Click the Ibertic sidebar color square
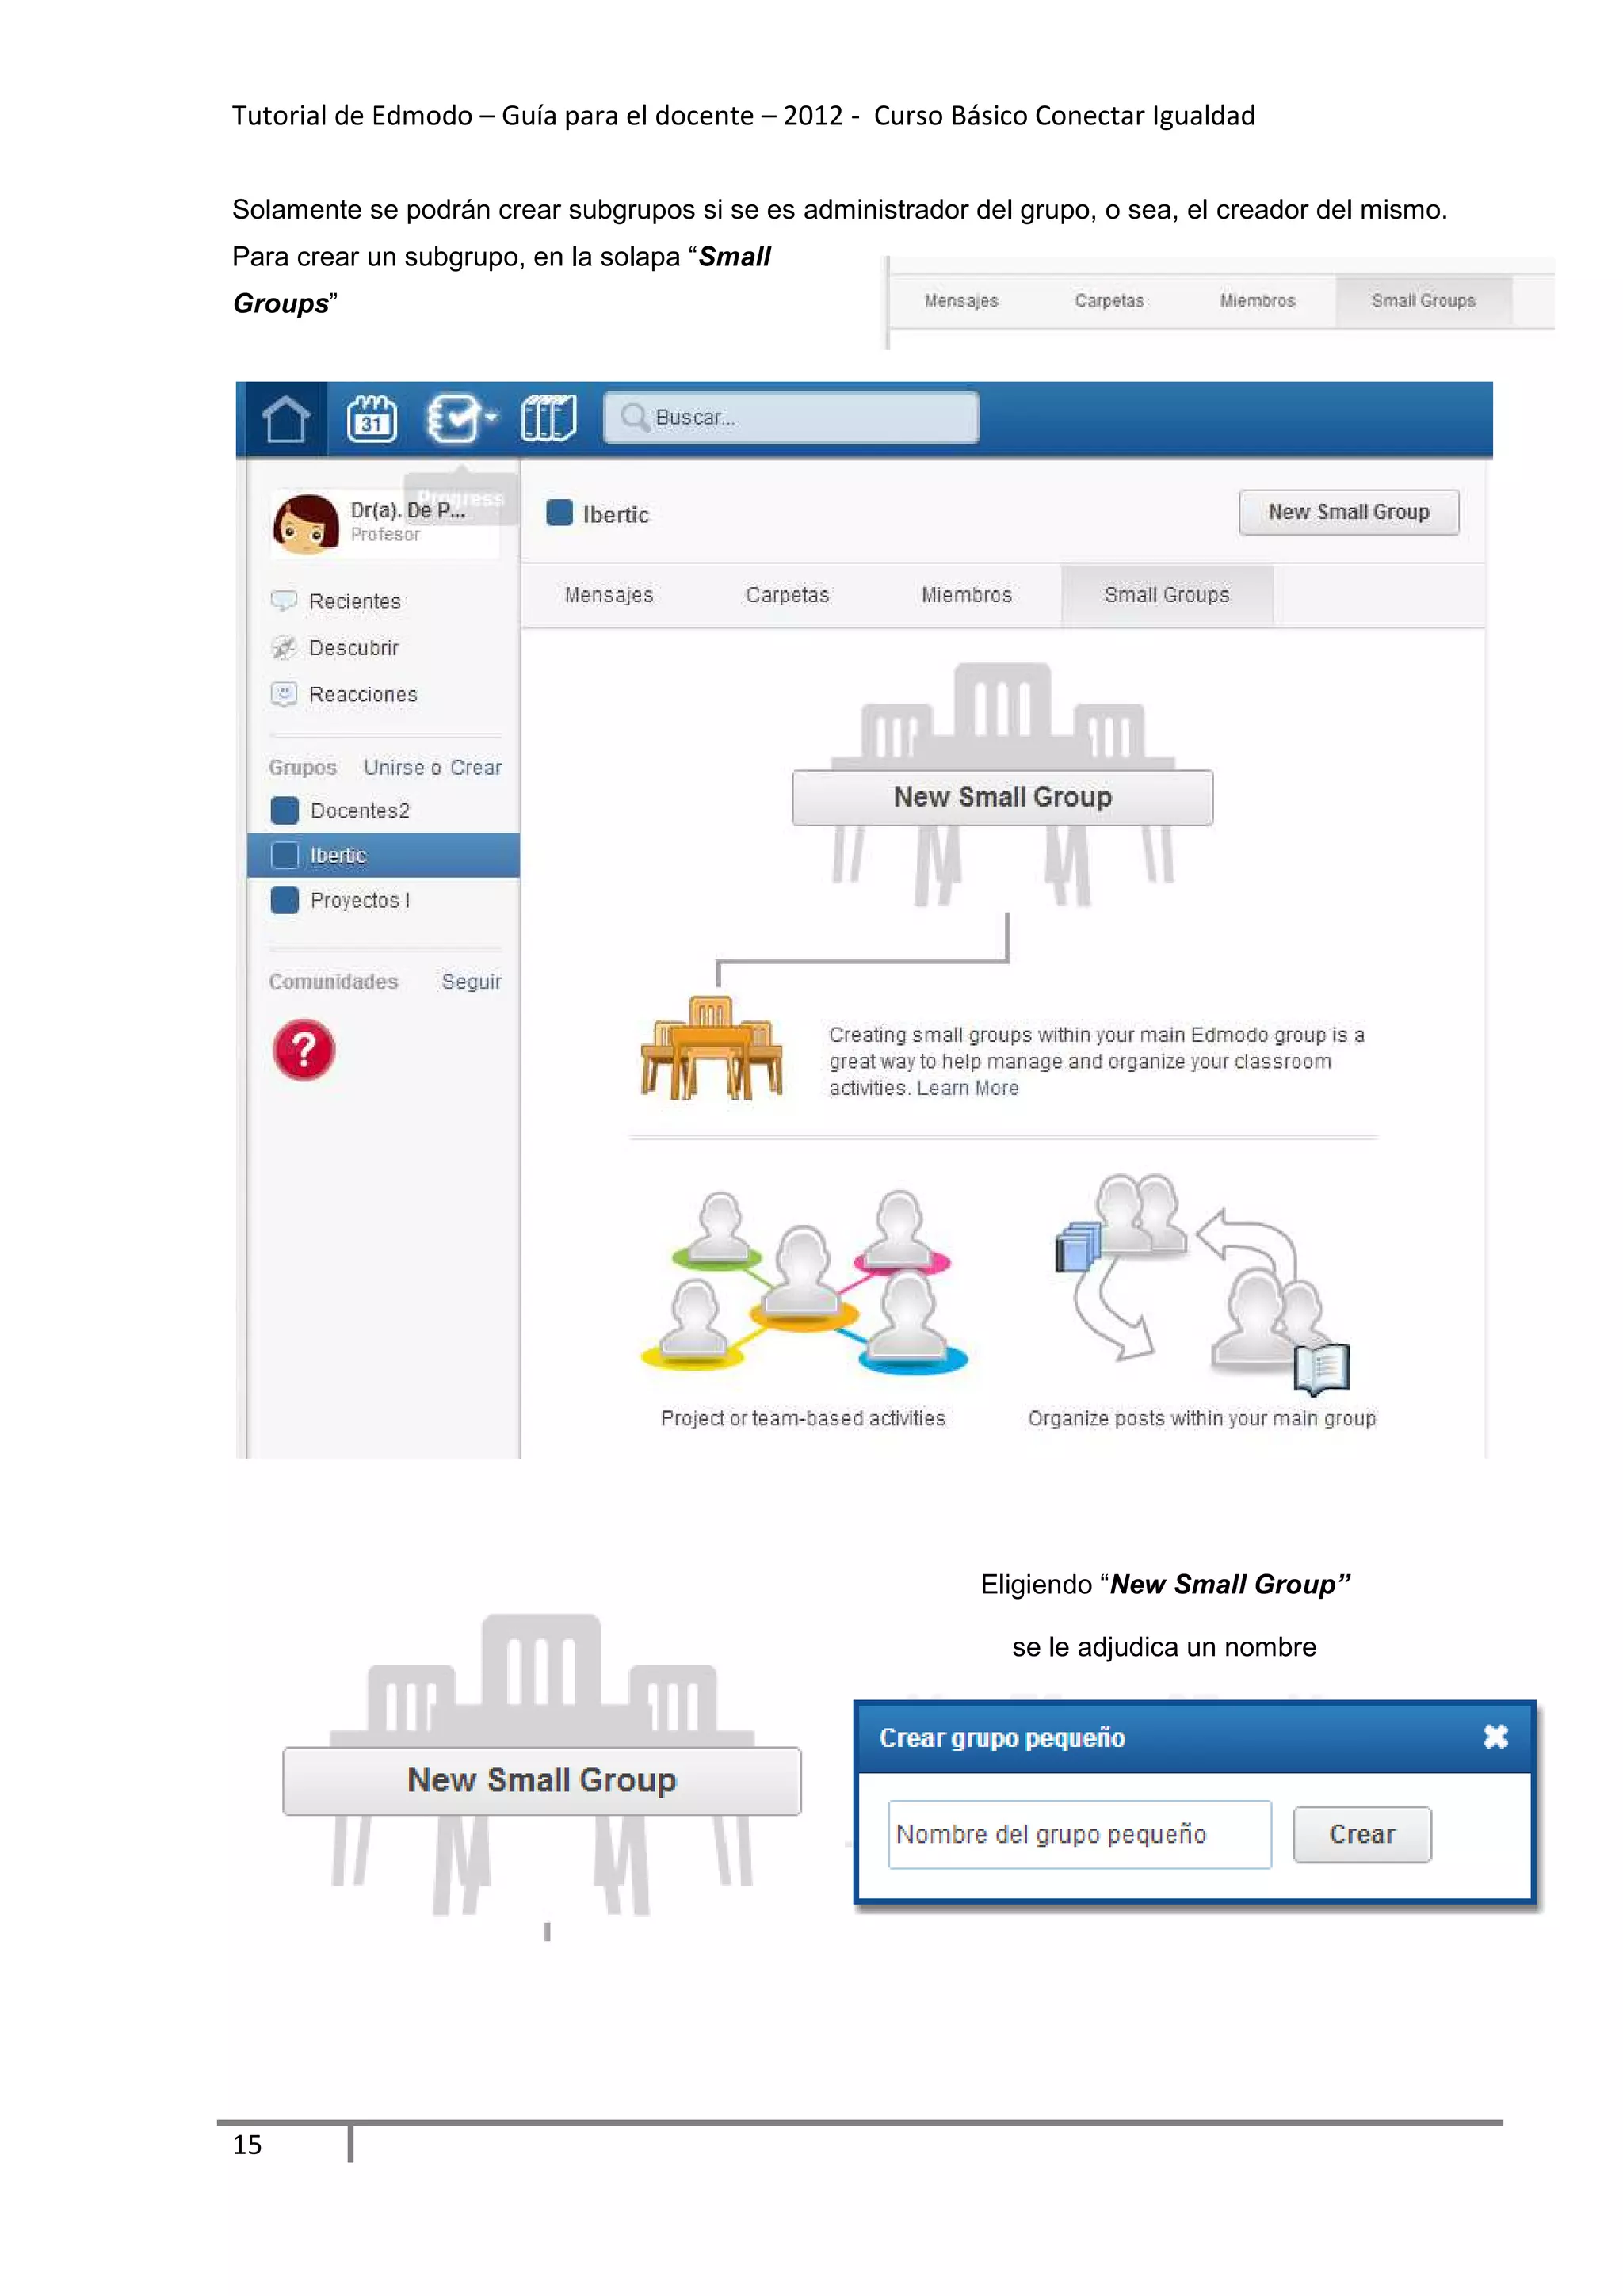 [285, 855]
